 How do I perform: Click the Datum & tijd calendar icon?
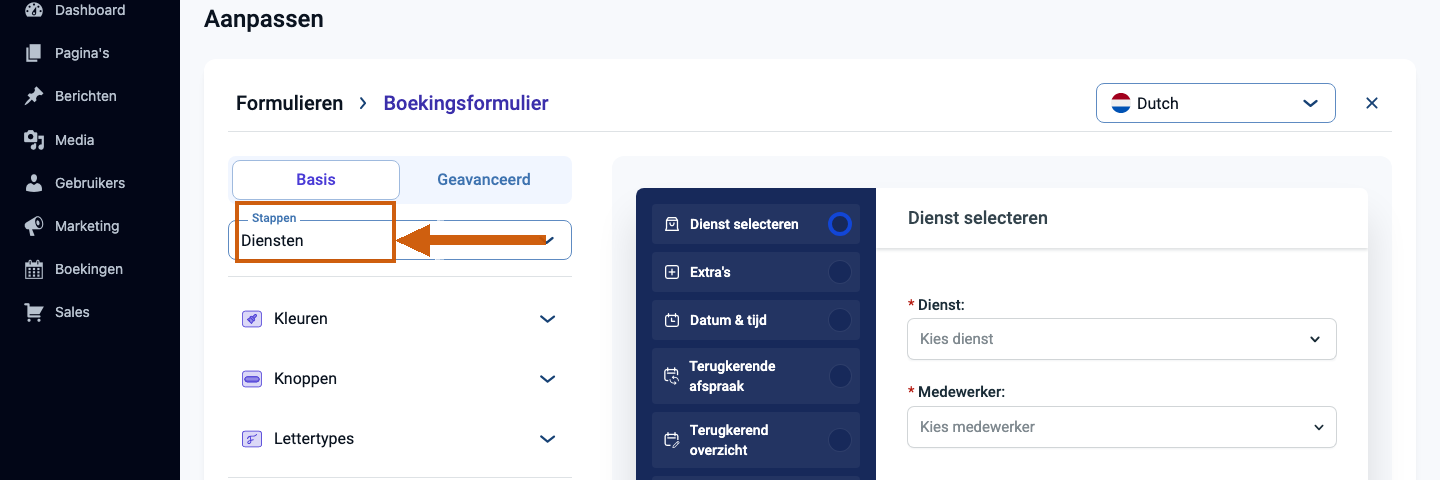click(x=672, y=321)
